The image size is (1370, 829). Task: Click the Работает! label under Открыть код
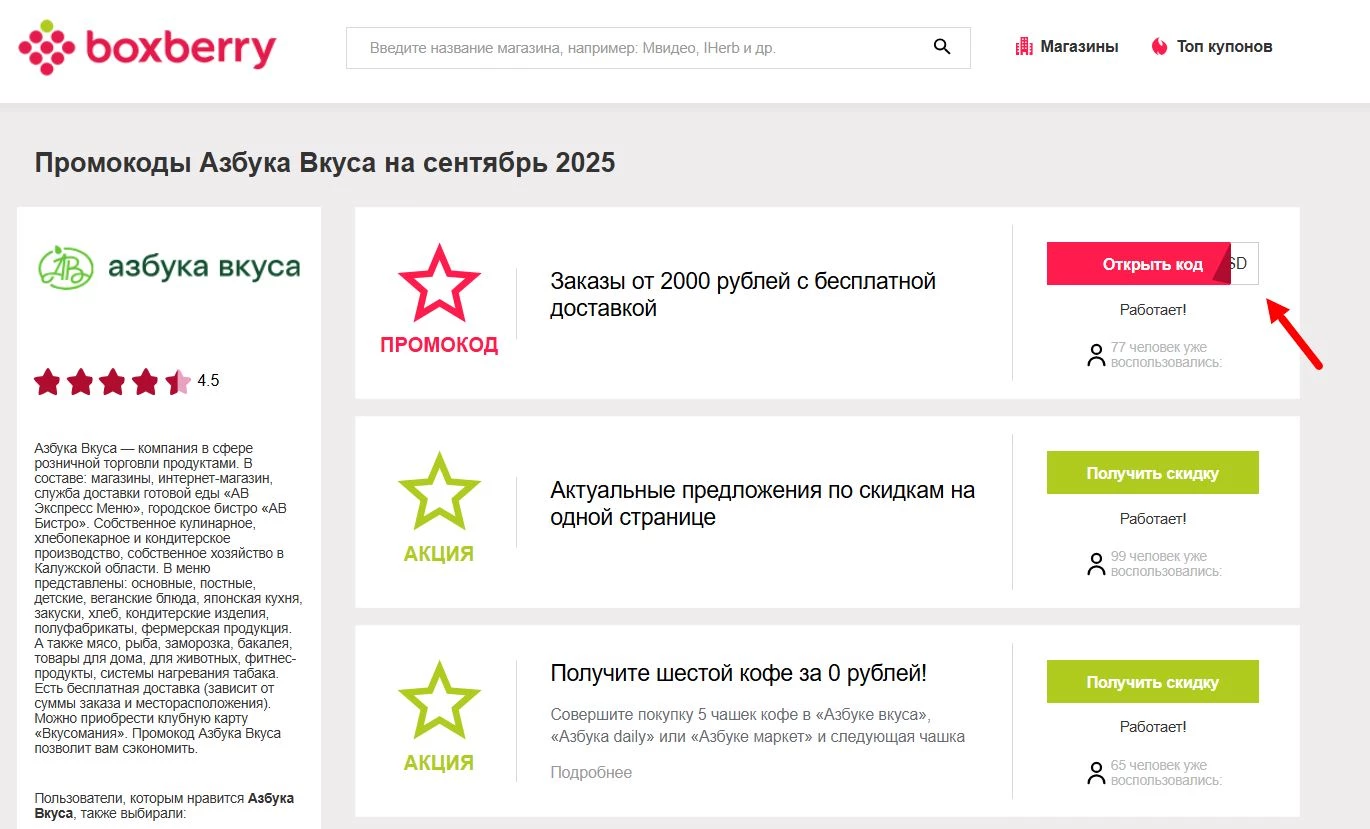pyautogui.click(x=1152, y=310)
